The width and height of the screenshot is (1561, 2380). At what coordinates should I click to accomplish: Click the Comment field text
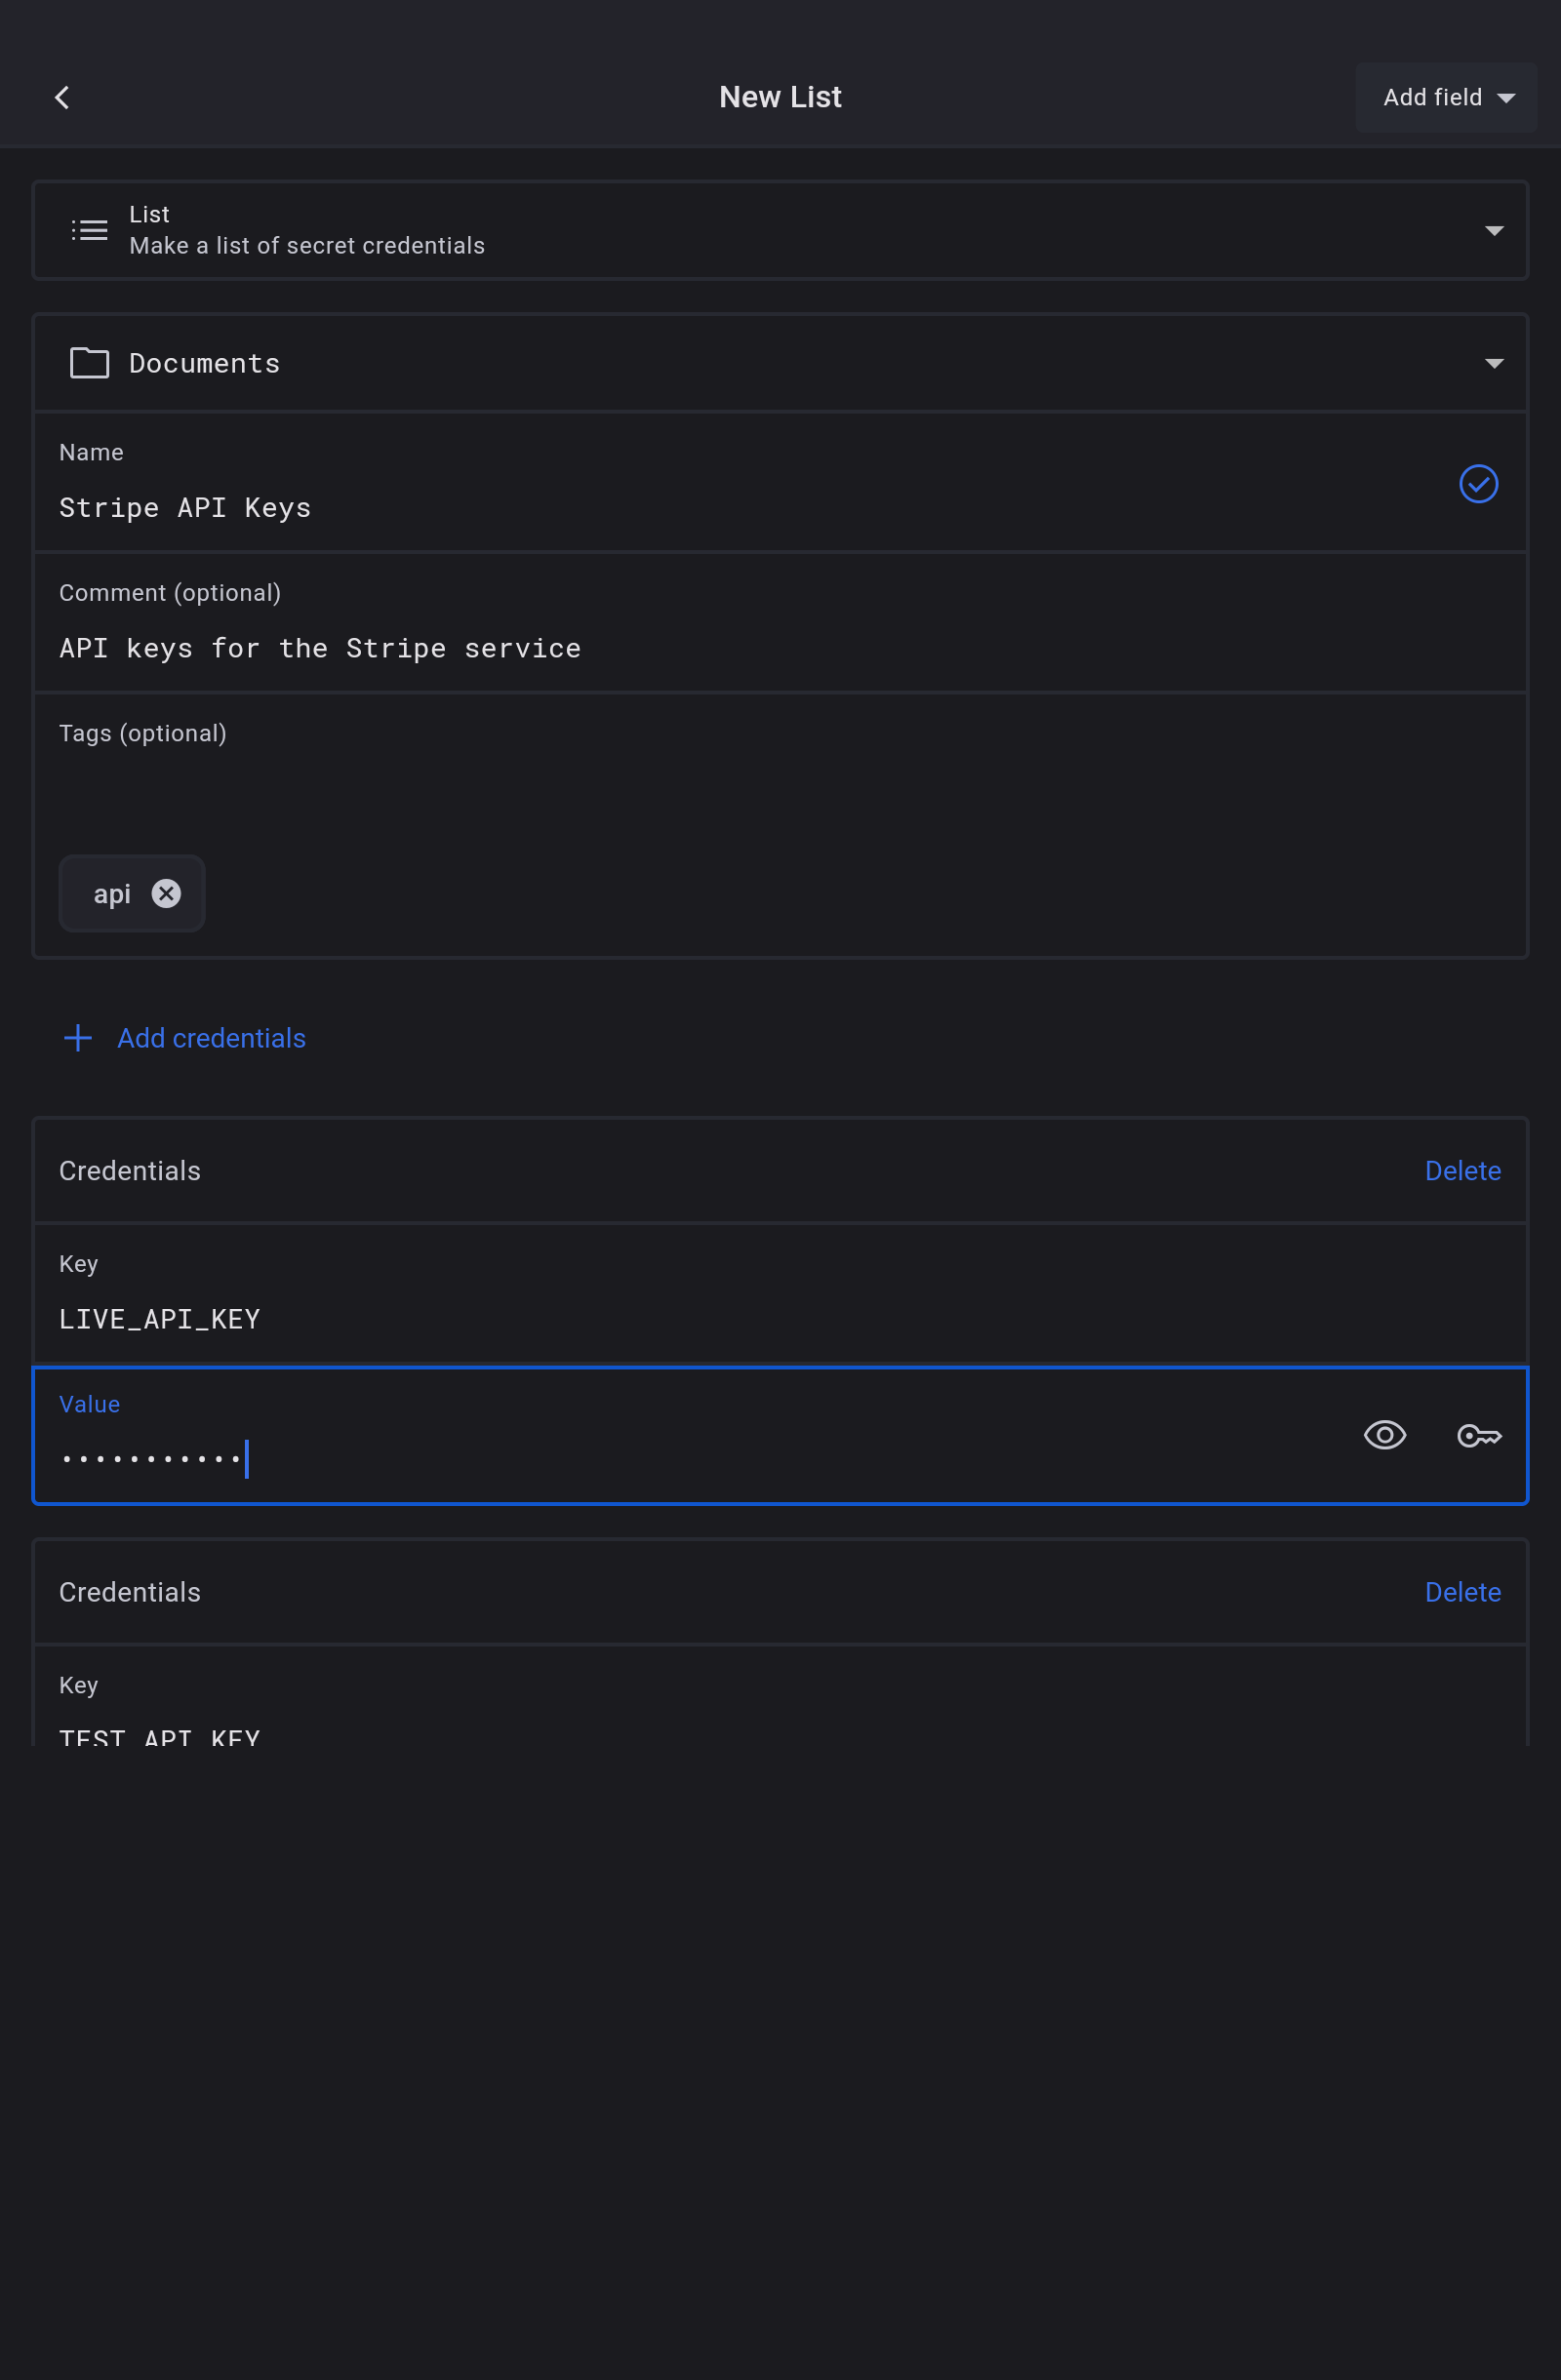[320, 648]
